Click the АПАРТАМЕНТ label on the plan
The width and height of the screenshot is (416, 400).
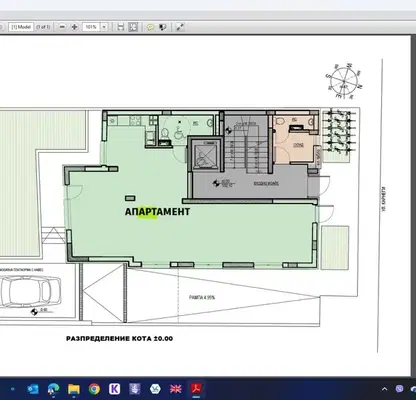click(157, 212)
